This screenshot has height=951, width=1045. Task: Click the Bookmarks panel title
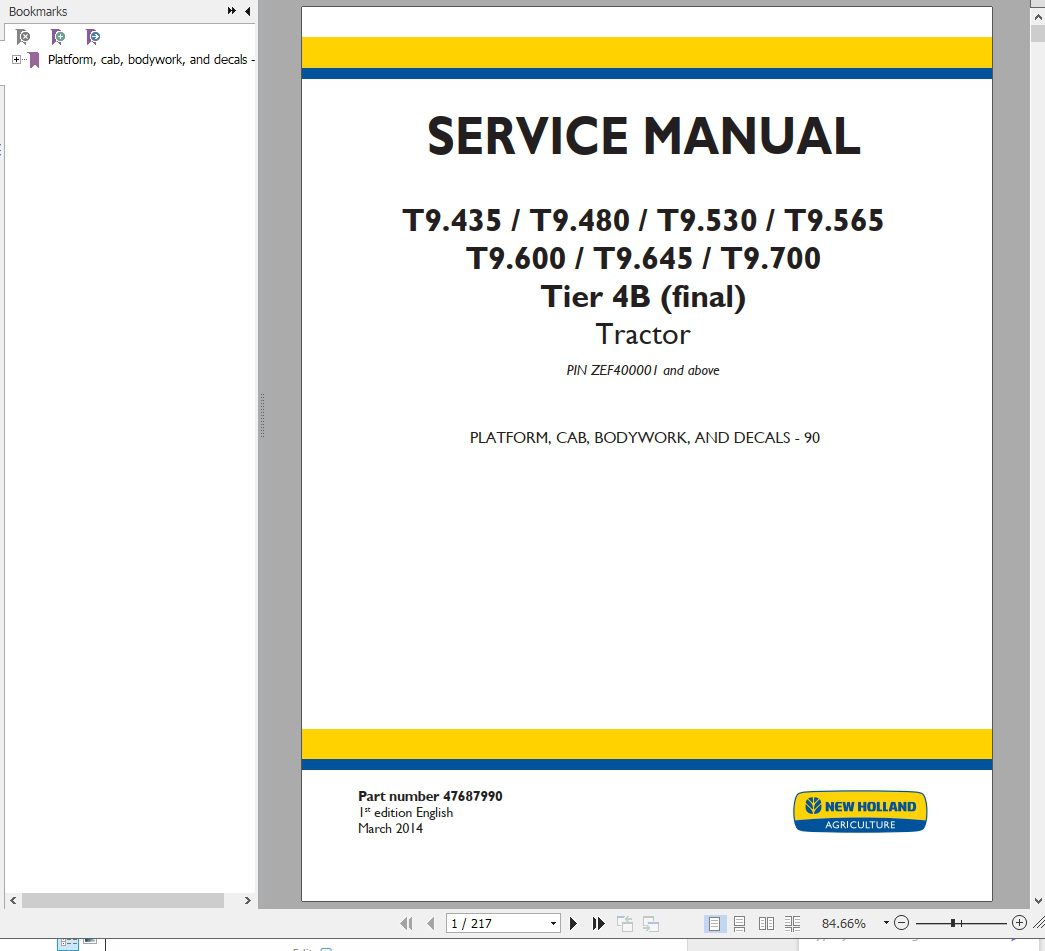click(38, 11)
